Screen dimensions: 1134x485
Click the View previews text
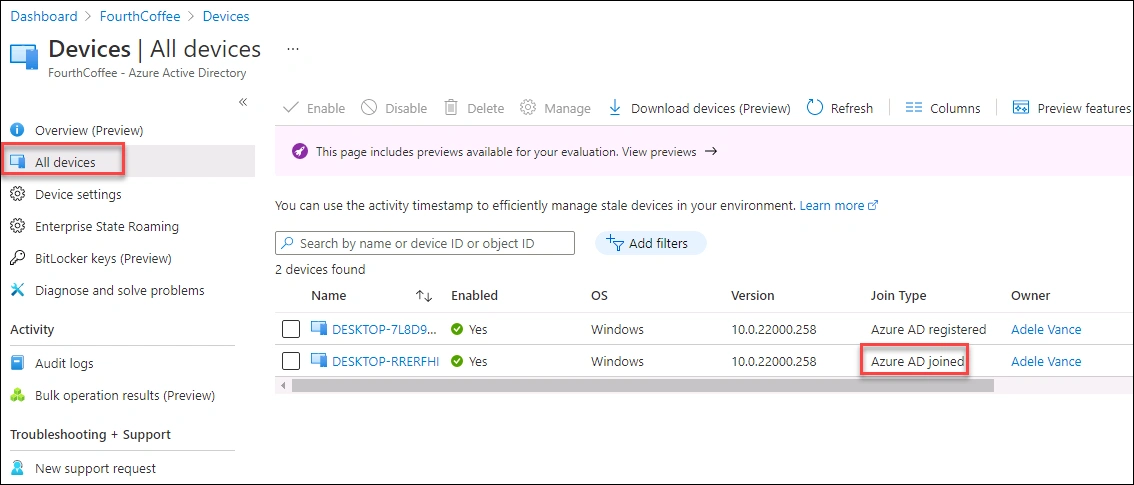click(x=661, y=152)
